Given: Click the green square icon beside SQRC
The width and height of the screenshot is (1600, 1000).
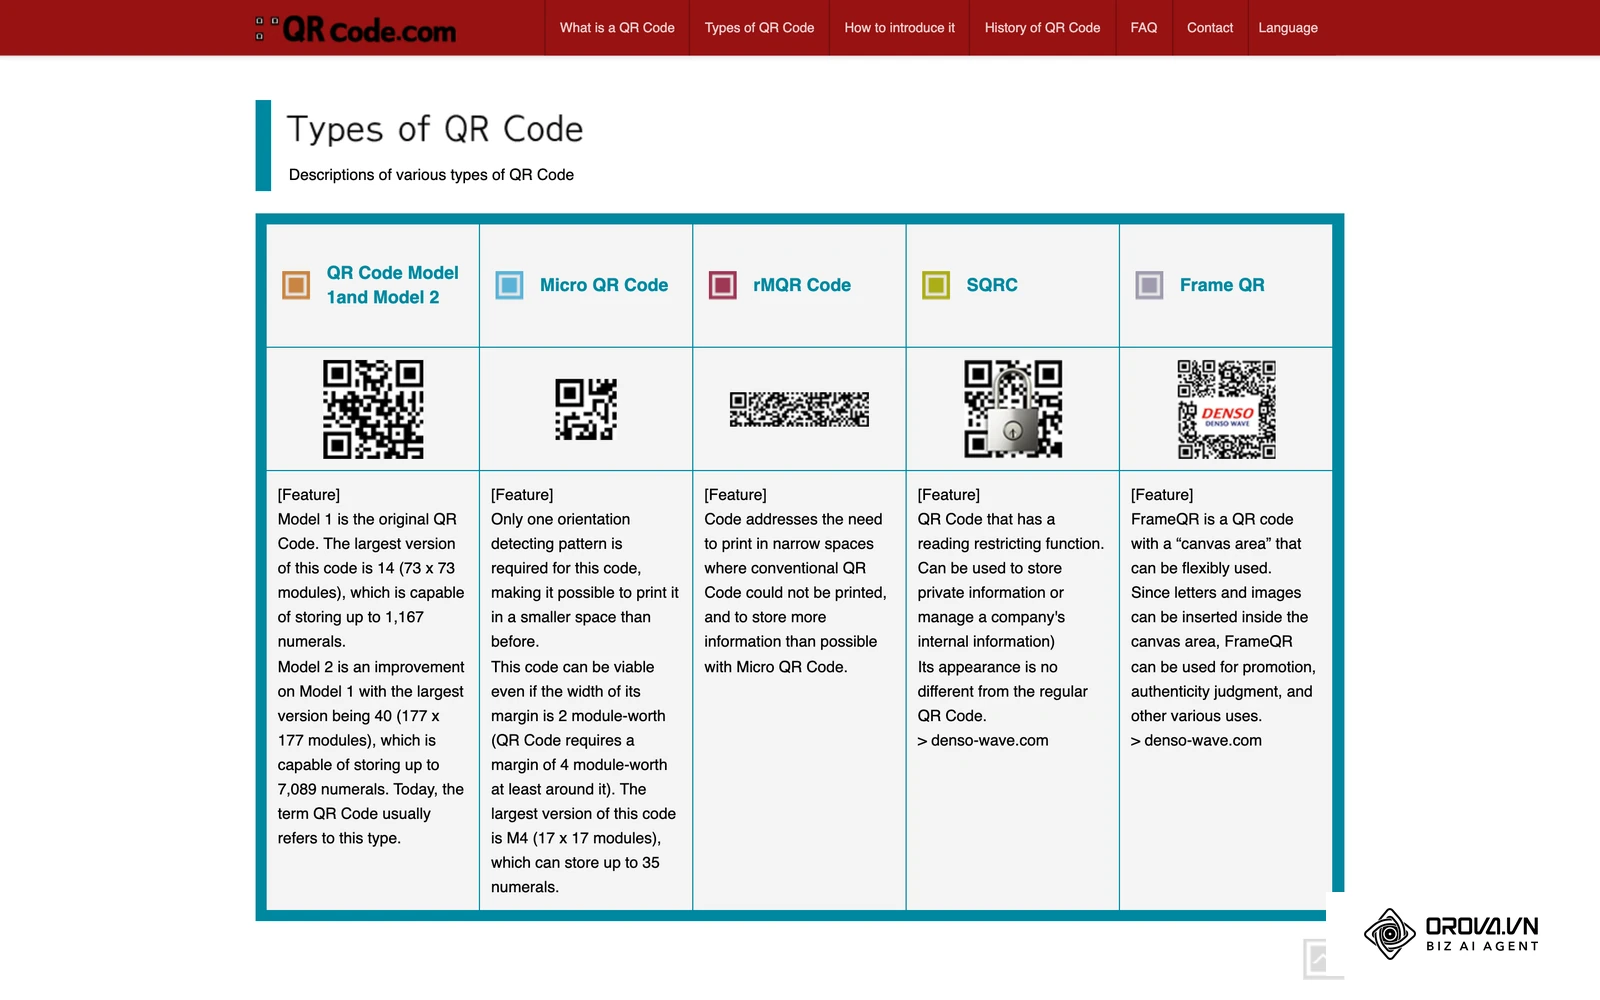Looking at the screenshot, I should pos(936,285).
